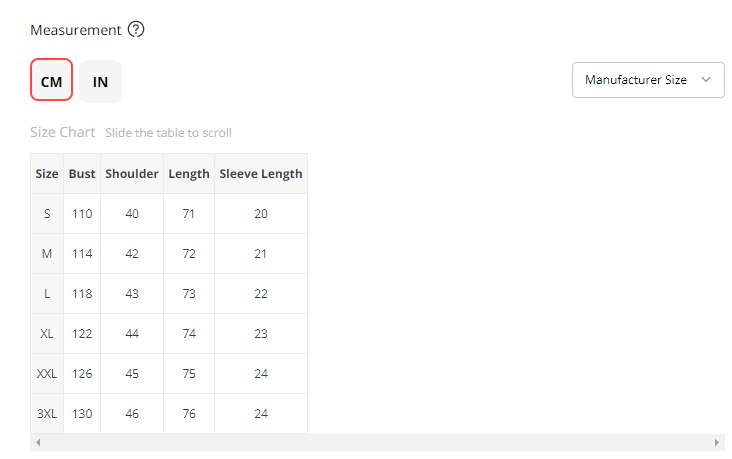Click the bust value 118 for size L
This screenshot has width=732, height=459.
click(82, 294)
